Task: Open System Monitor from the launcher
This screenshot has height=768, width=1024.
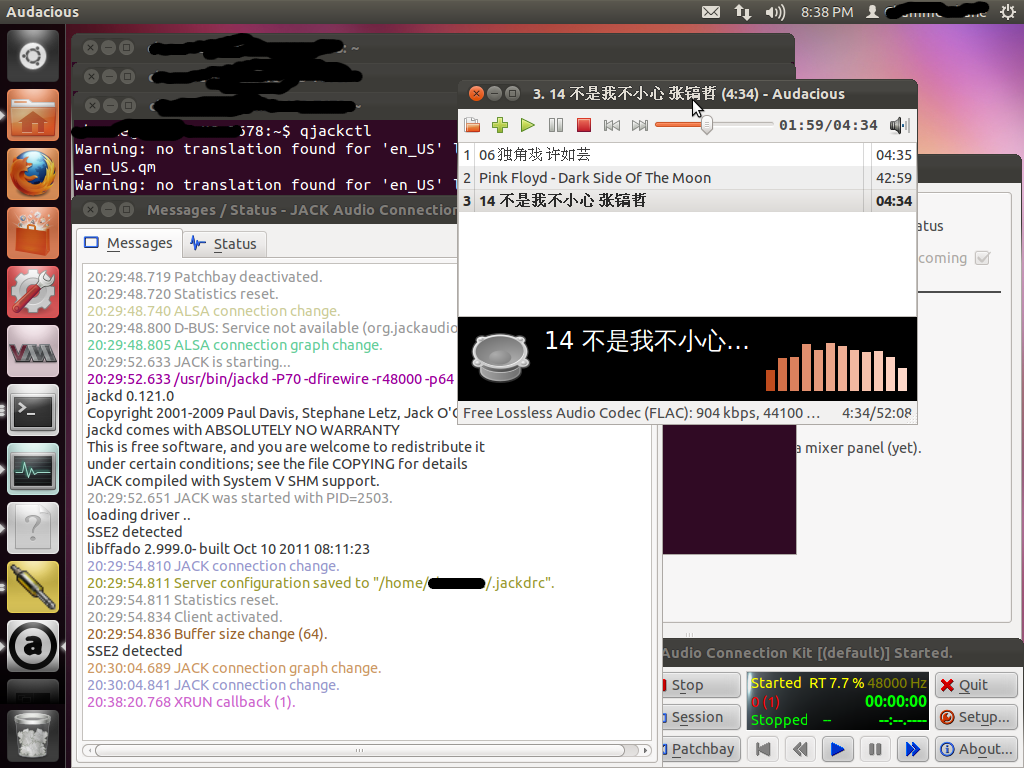Action: (33, 469)
